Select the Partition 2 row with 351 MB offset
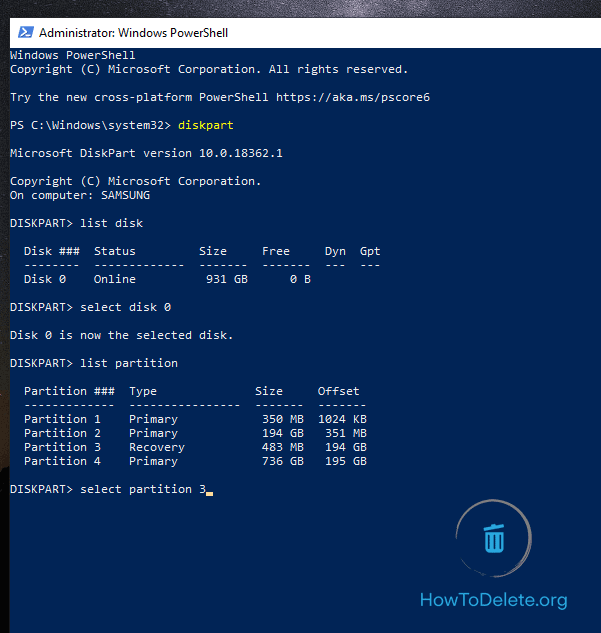The width and height of the screenshot is (601, 633). pyautogui.click(x=195, y=433)
